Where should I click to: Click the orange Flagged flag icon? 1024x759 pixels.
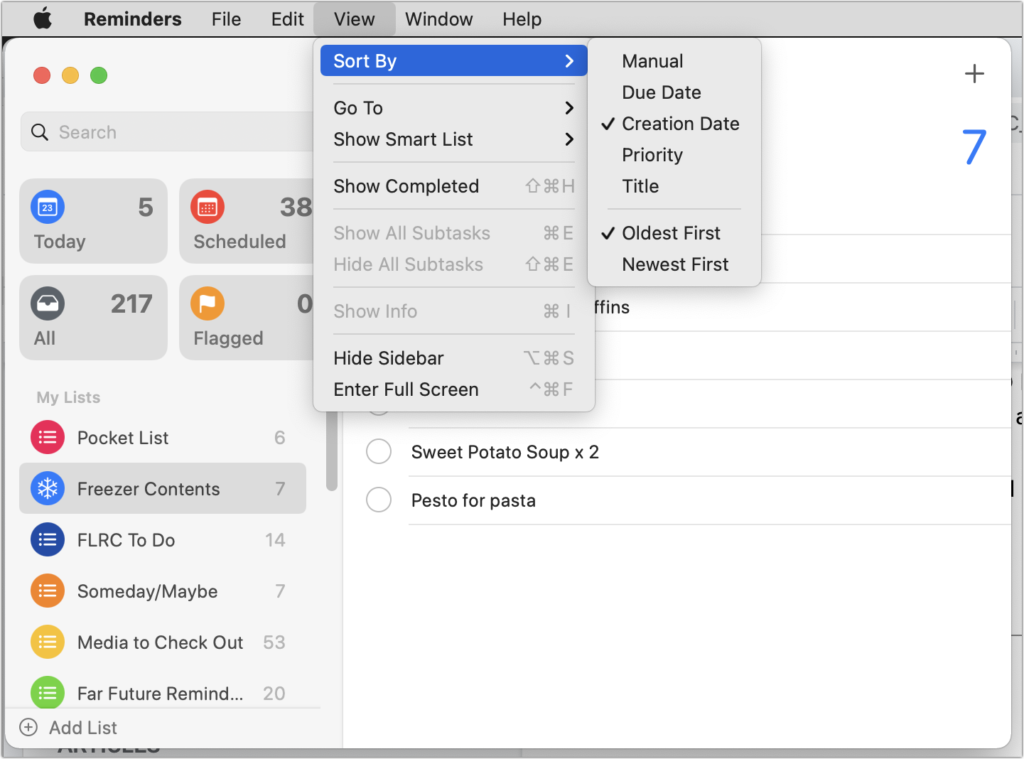point(207,304)
